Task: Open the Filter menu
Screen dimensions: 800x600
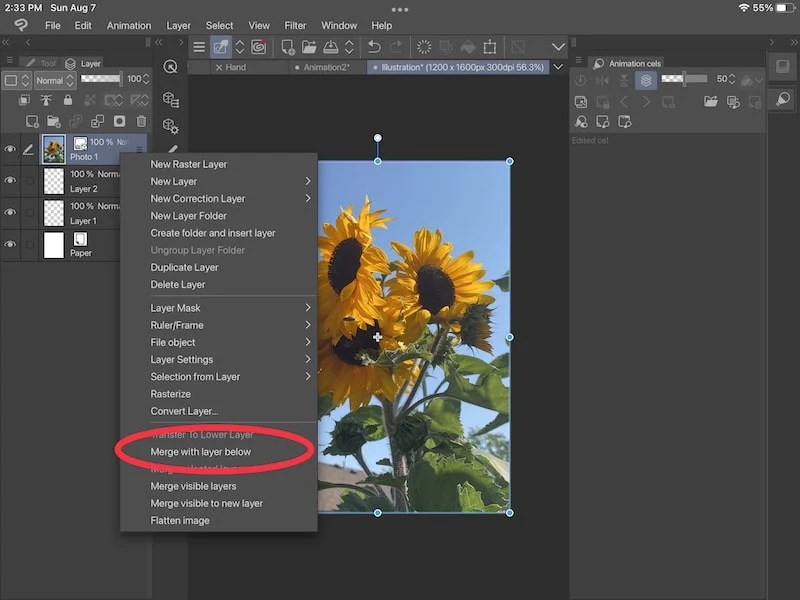Action: pyautogui.click(x=295, y=26)
